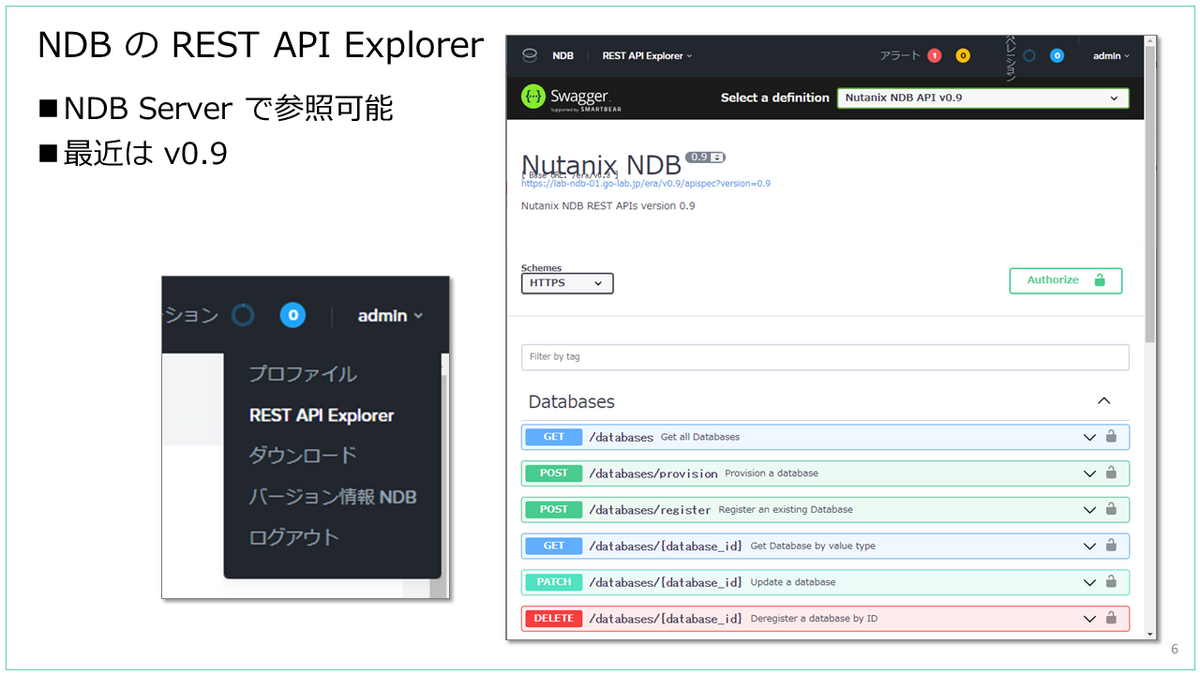Click the /databases/register path text
Image resolution: width=1200 pixels, height=675 pixels.
650,510
